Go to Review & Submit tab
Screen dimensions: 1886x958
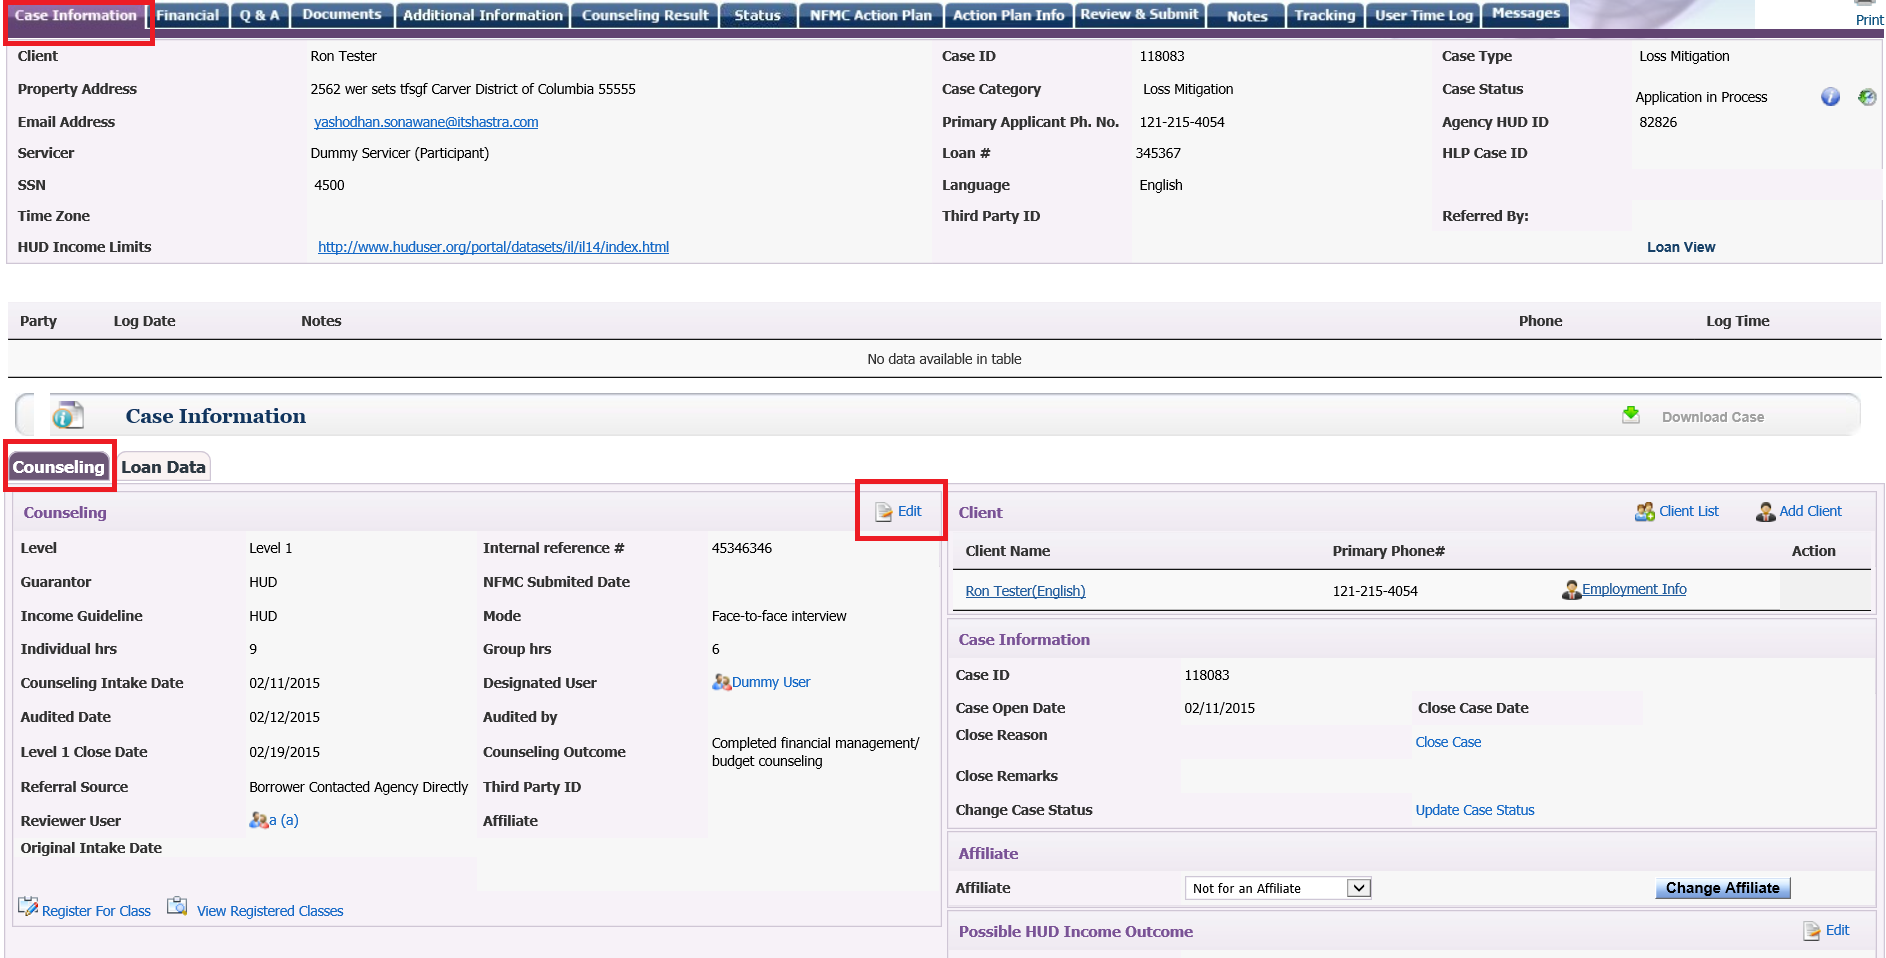pyautogui.click(x=1139, y=15)
